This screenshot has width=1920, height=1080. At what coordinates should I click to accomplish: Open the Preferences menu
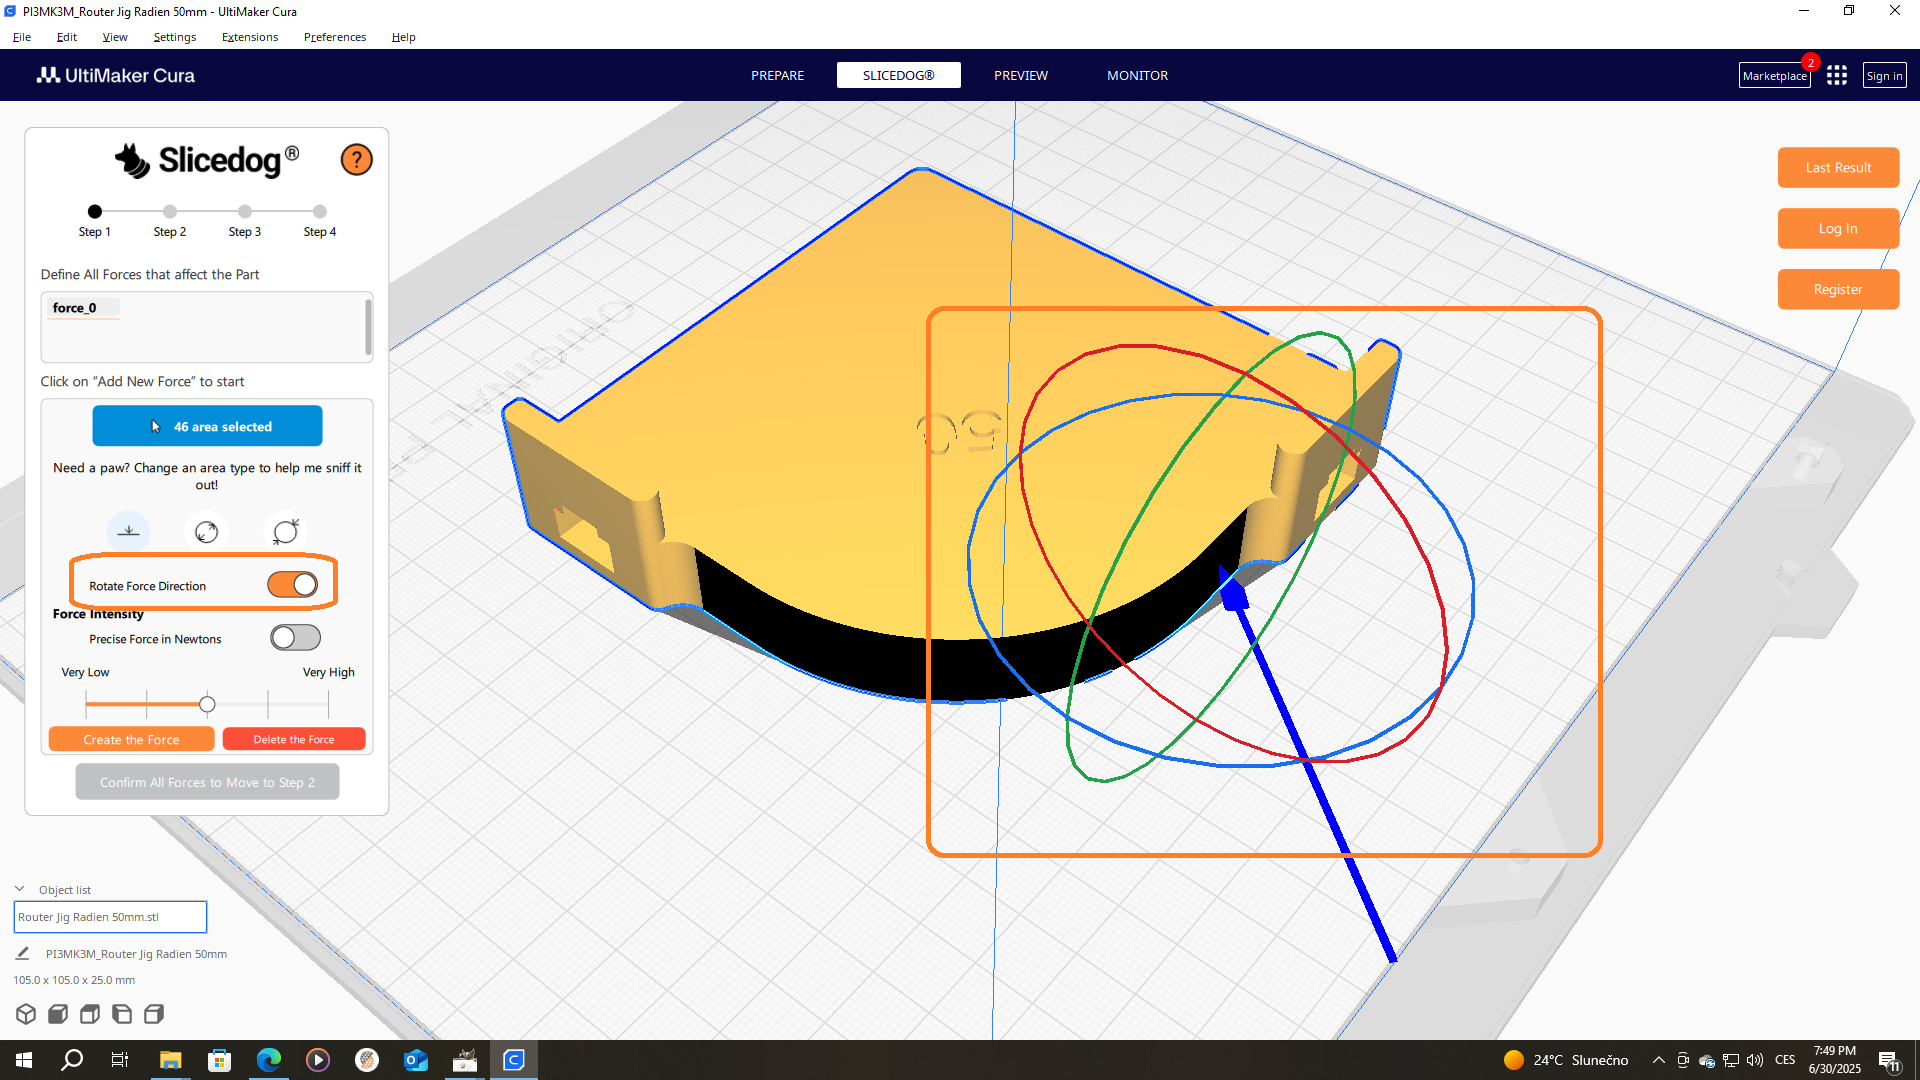point(335,37)
